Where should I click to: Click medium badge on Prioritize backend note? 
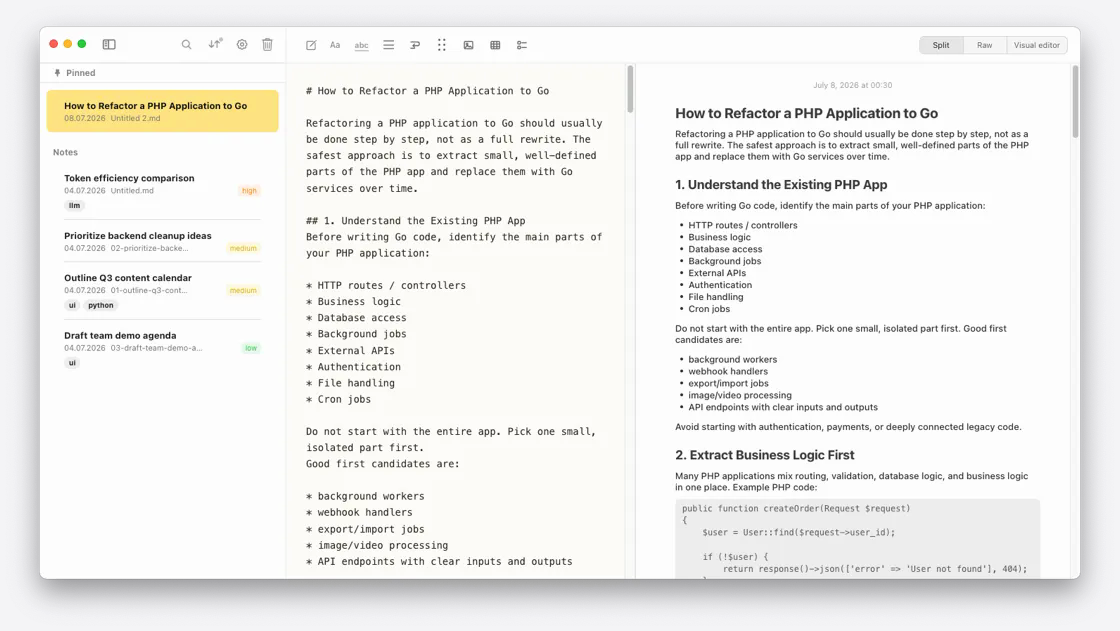243,248
